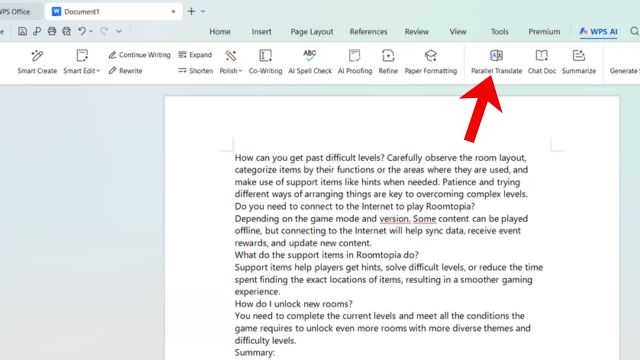Click the Generate button at ribbon edge
640x360 pixels.
(x=624, y=71)
